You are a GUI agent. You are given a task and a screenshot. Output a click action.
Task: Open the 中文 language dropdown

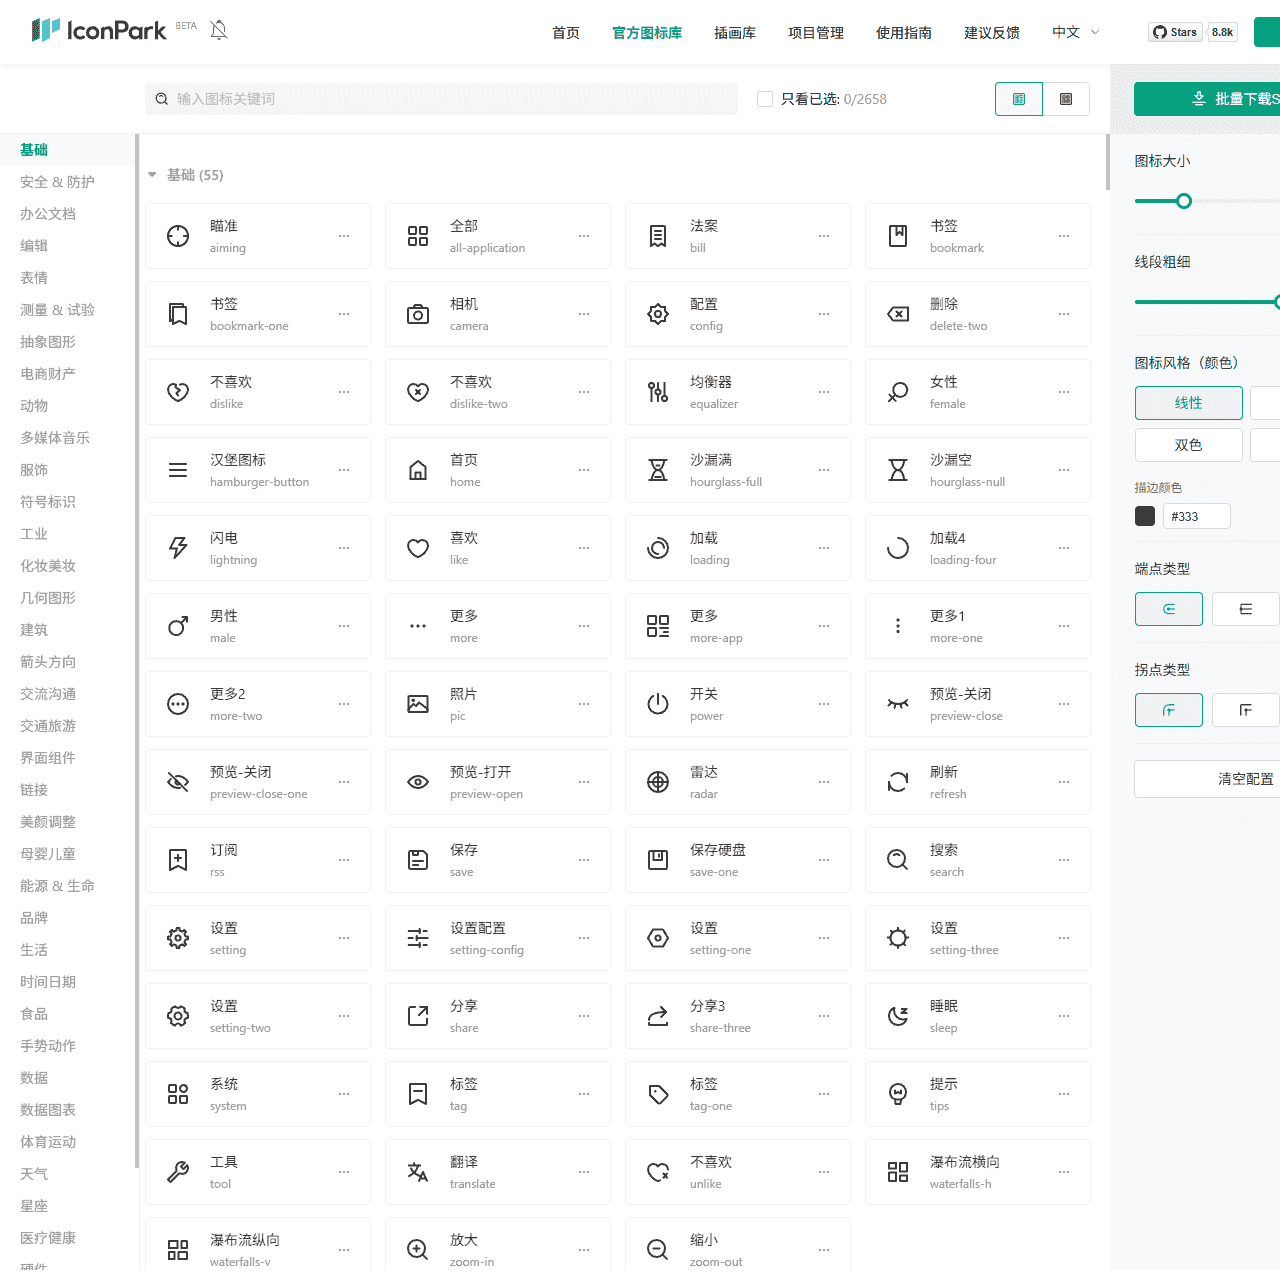click(x=1075, y=32)
